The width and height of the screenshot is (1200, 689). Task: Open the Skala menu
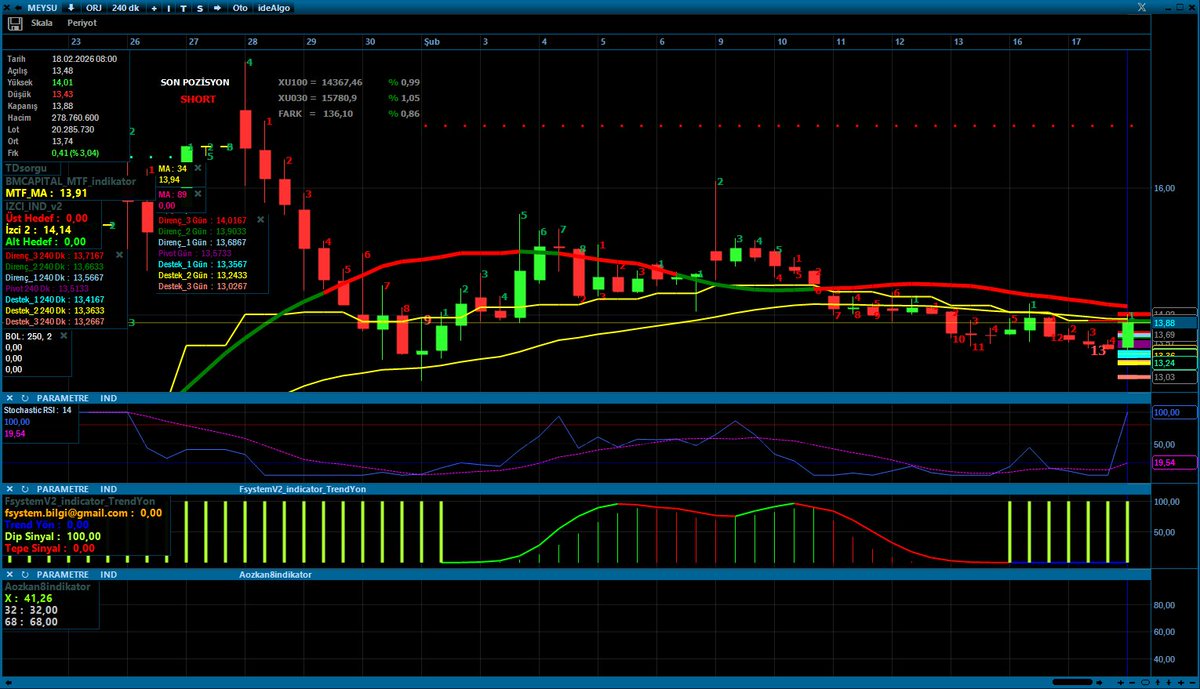(42, 22)
